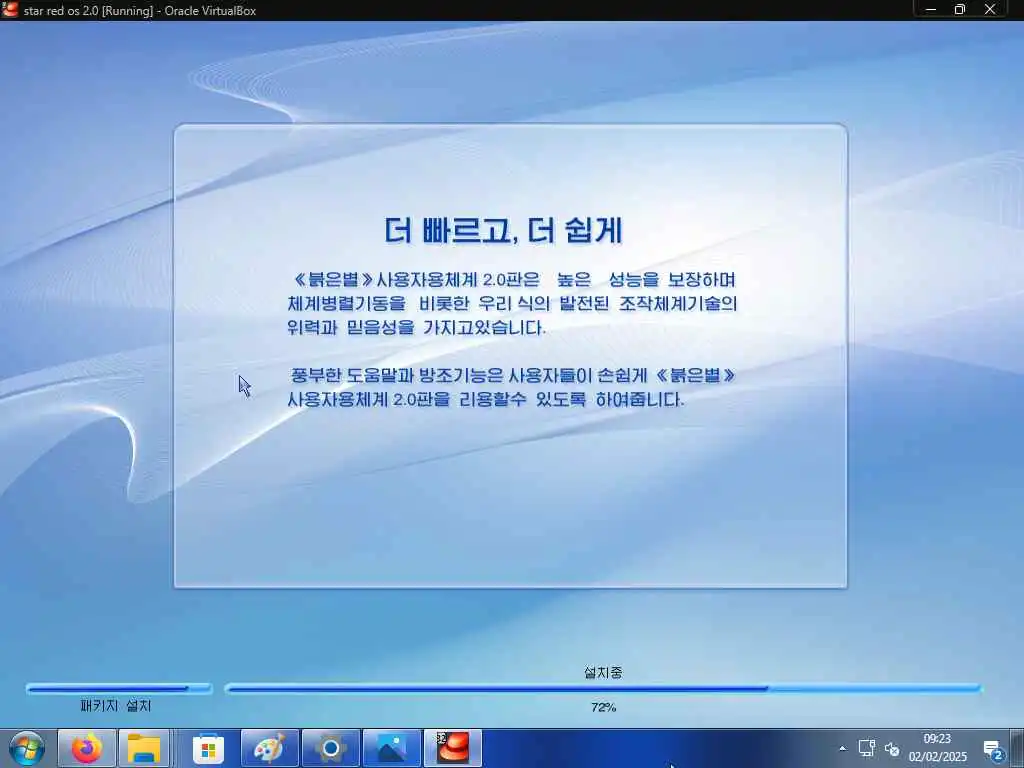Show hidden system tray icons
Image resolution: width=1024 pixels, height=768 pixels.
coord(842,748)
